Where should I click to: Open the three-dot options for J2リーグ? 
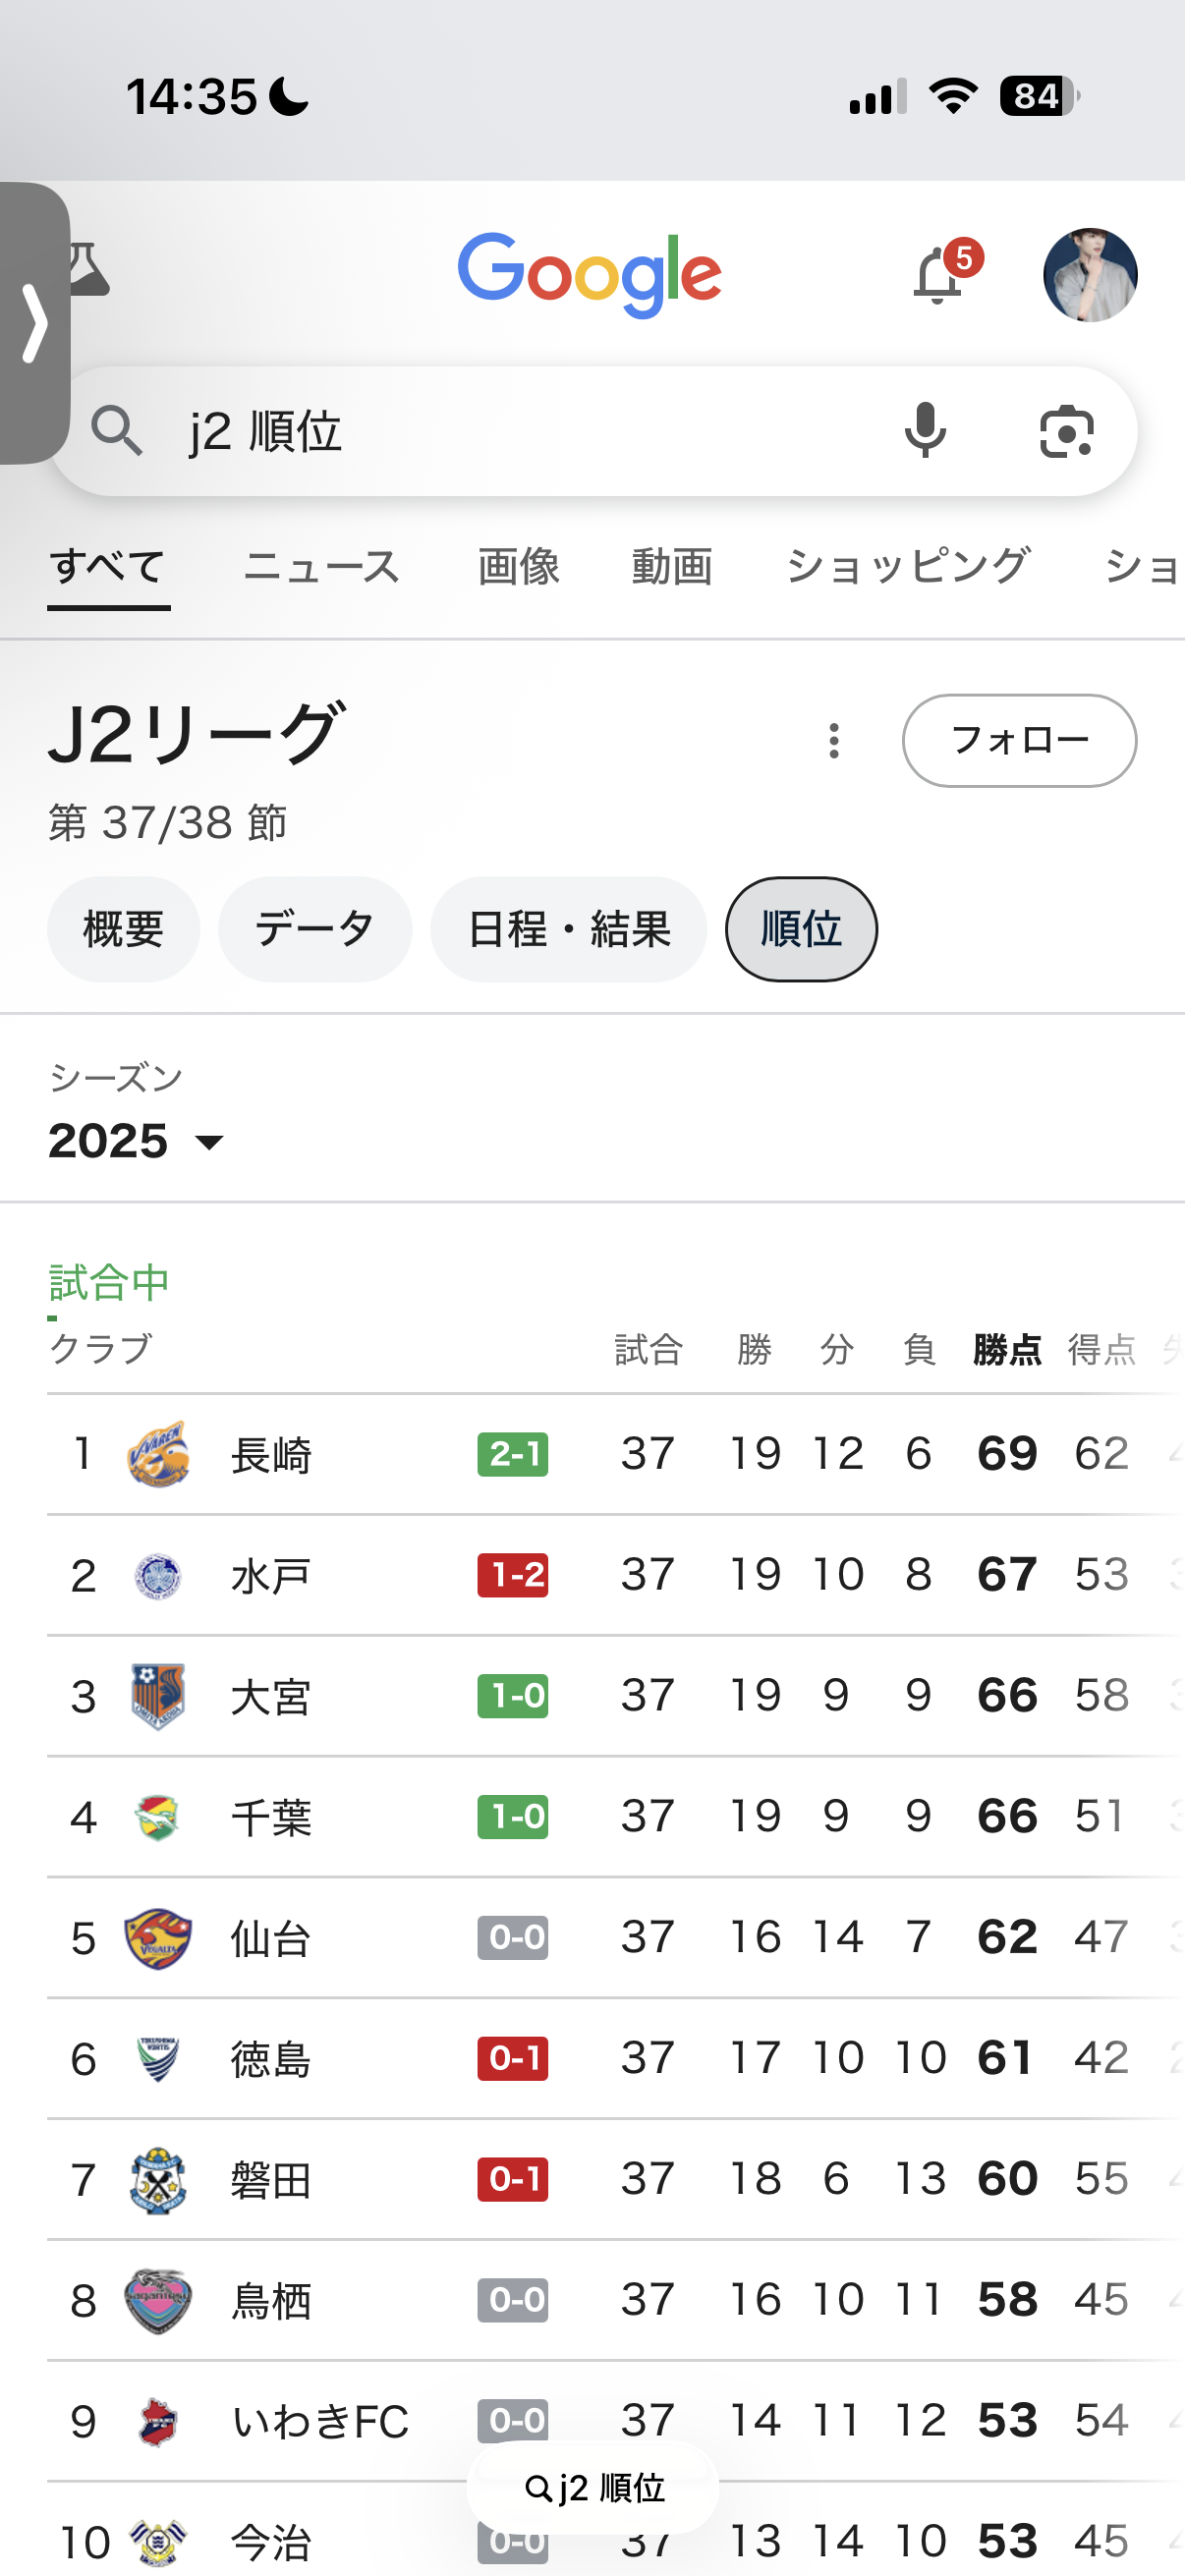[x=834, y=741]
